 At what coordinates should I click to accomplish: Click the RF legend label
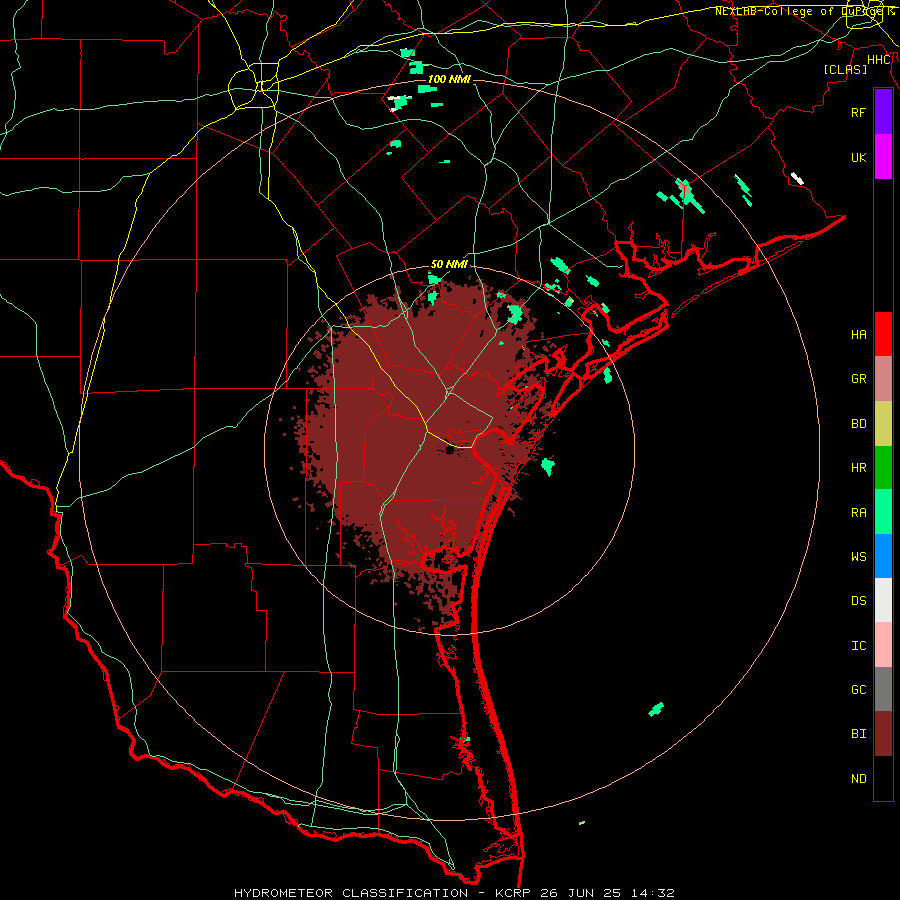pos(858,112)
